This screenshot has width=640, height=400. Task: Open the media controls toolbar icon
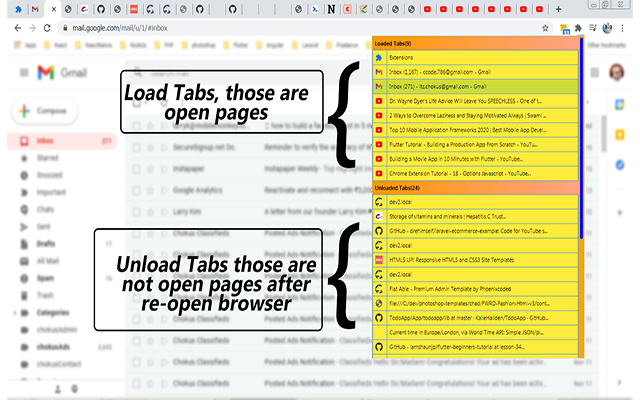(593, 28)
